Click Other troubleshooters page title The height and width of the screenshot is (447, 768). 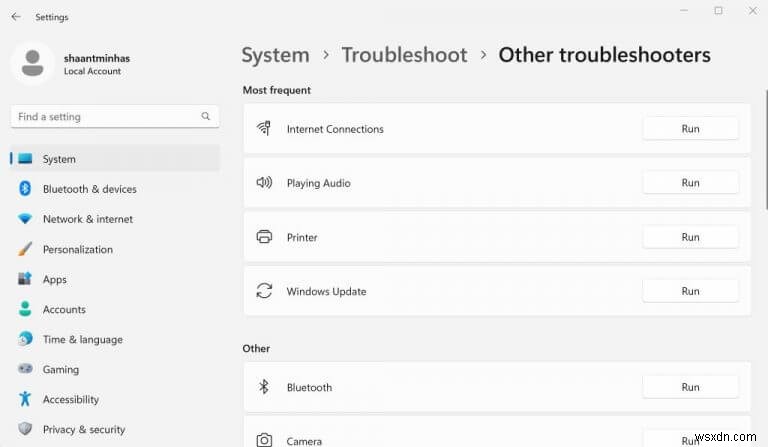[x=604, y=55]
